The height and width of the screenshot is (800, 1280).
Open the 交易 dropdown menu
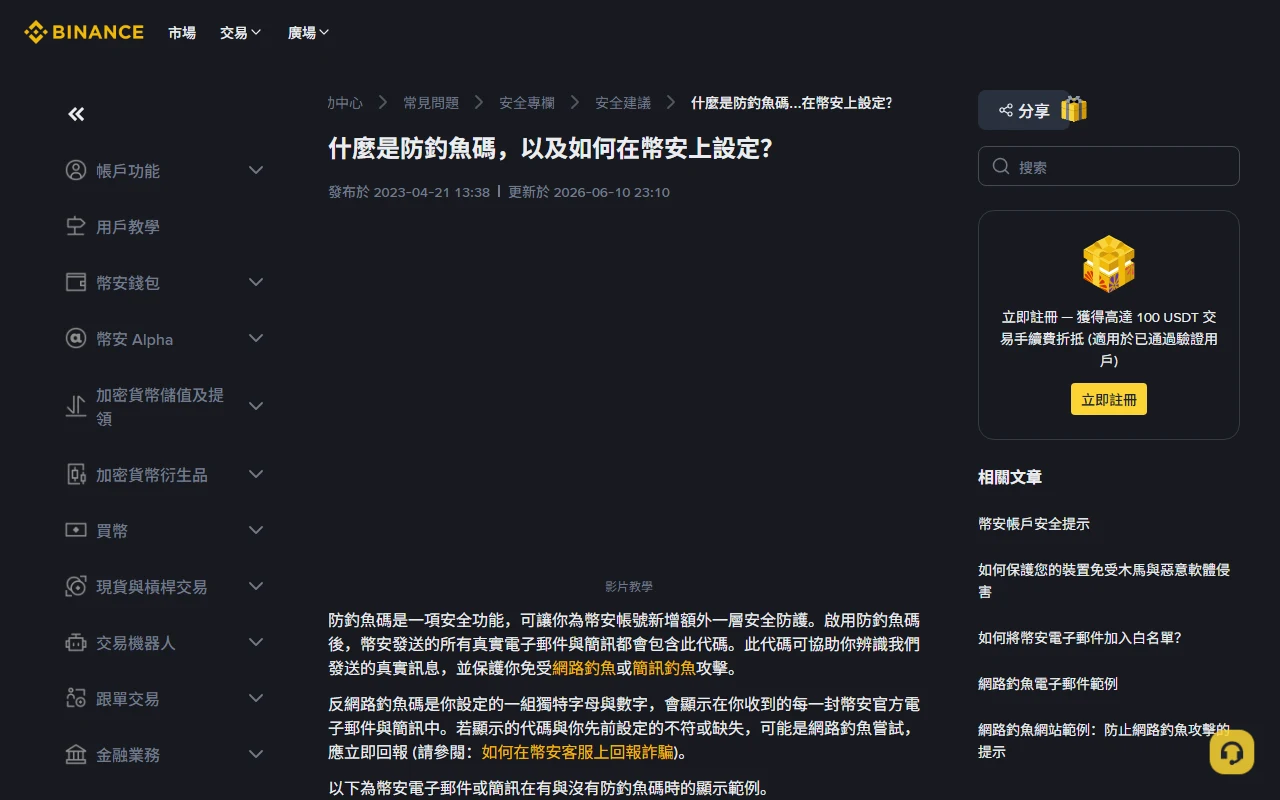240,33
